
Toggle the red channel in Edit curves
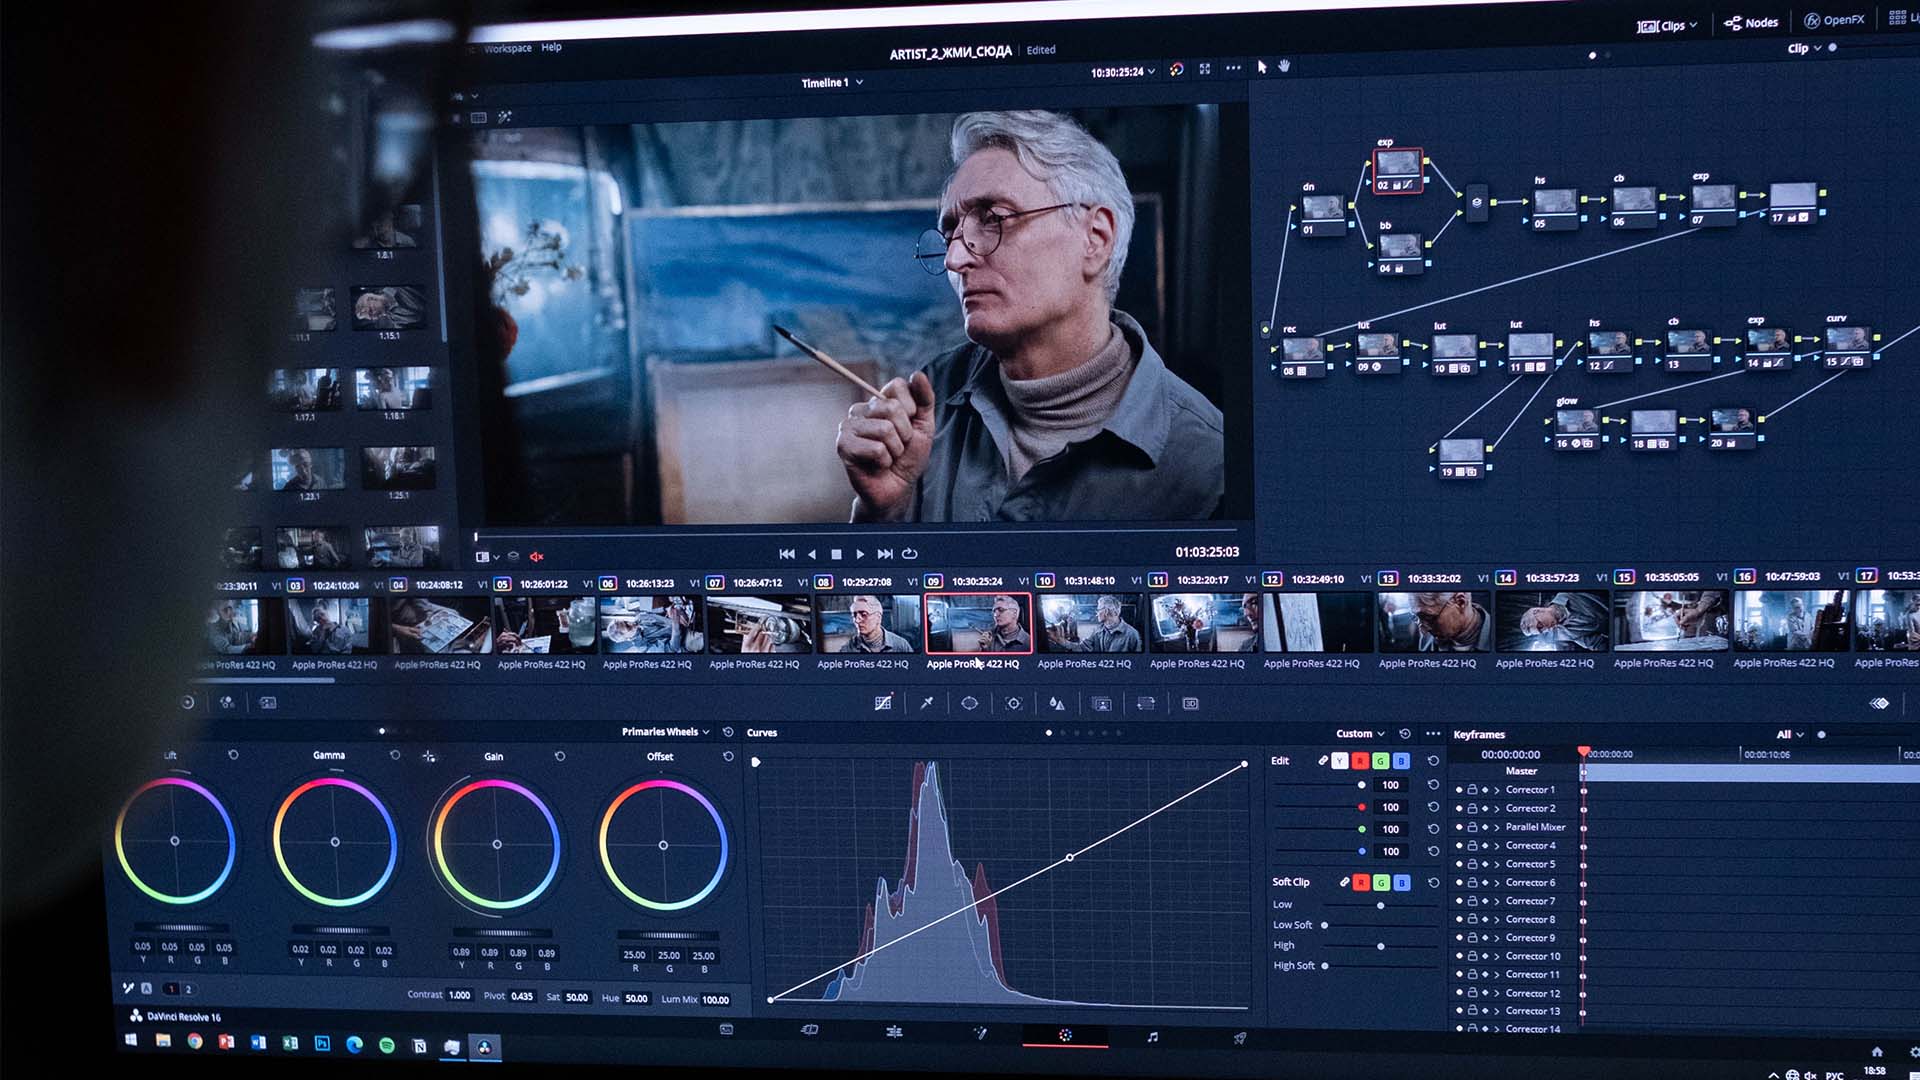tap(1360, 761)
